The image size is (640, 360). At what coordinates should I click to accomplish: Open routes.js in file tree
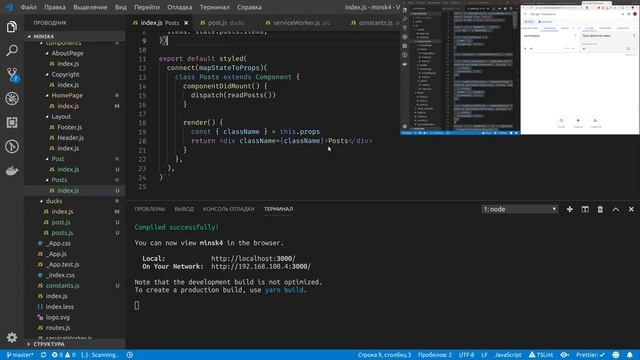[x=58, y=328]
